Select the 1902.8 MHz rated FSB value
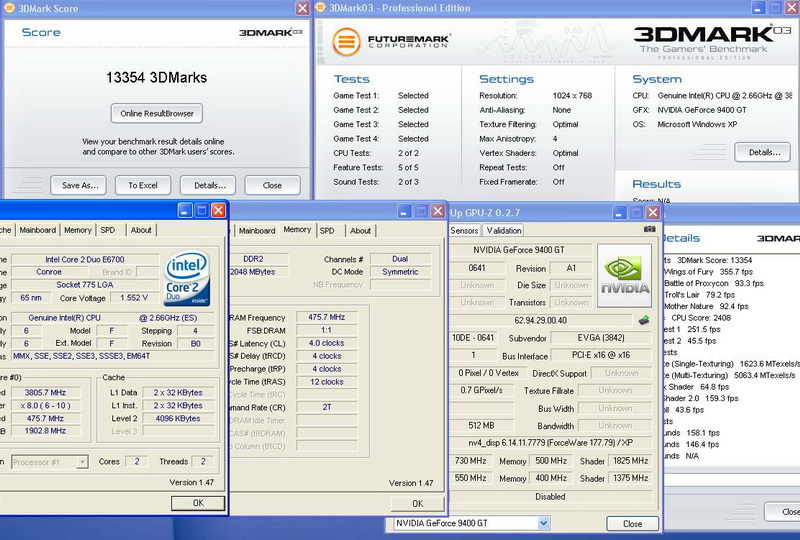800x540 pixels. 45,431
